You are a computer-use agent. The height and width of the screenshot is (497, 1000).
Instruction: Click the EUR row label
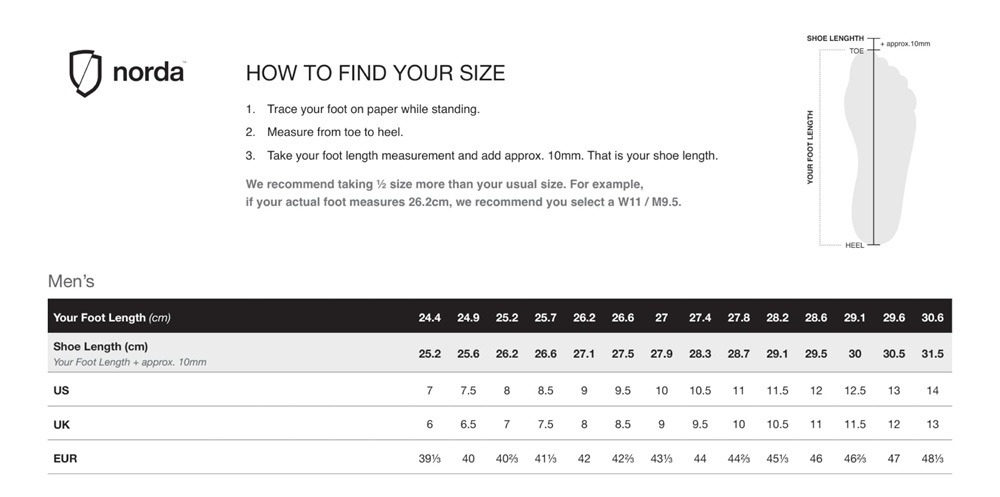coord(65,458)
